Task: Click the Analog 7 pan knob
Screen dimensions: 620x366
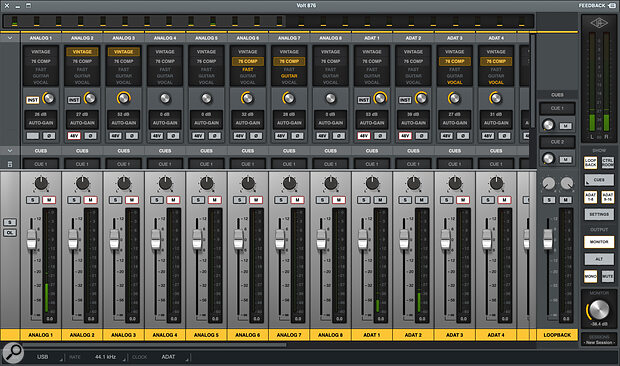Action: click(x=289, y=183)
